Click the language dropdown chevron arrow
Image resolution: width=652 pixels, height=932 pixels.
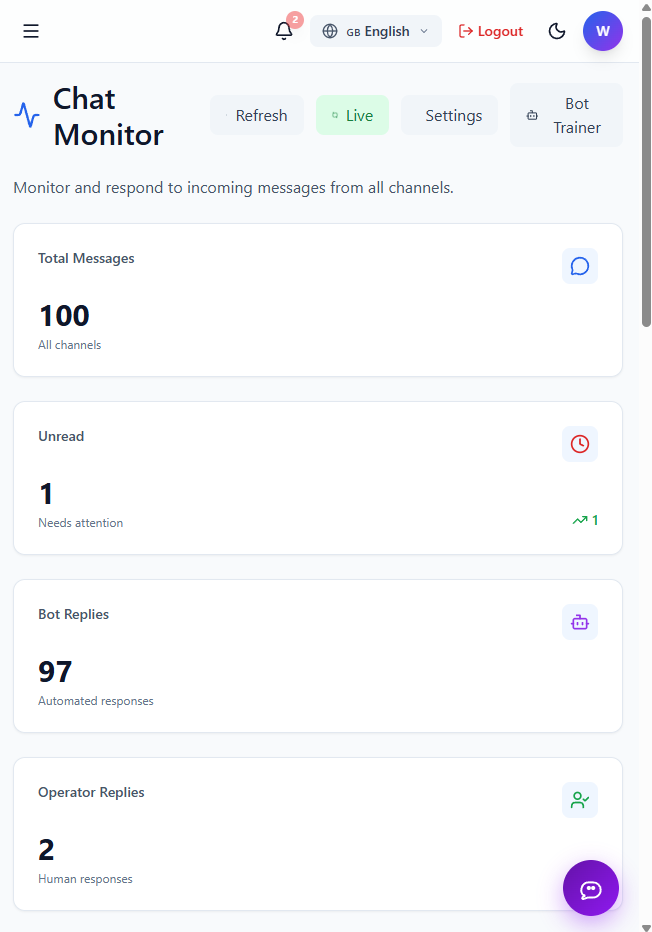424,31
